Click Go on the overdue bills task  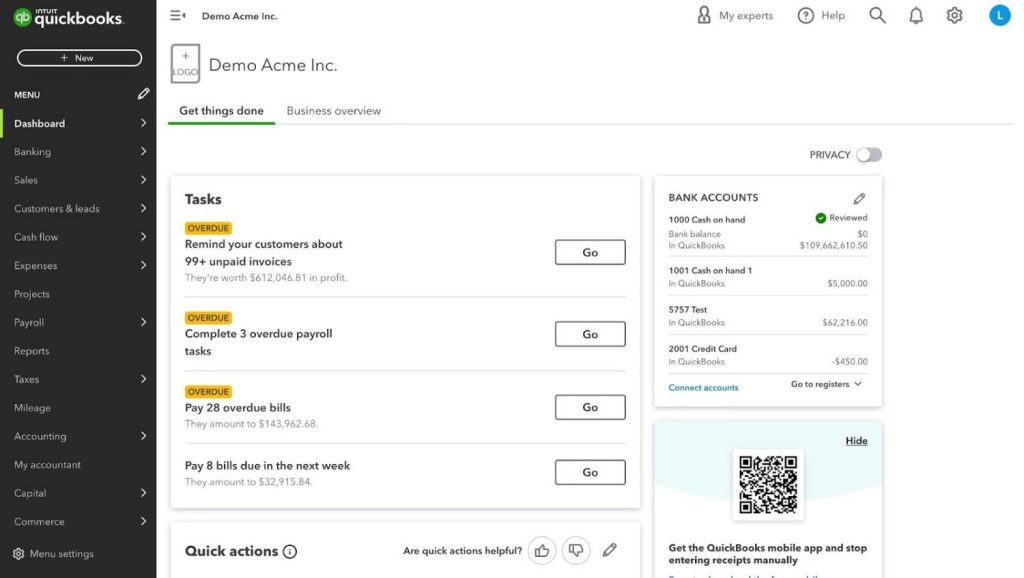click(590, 407)
